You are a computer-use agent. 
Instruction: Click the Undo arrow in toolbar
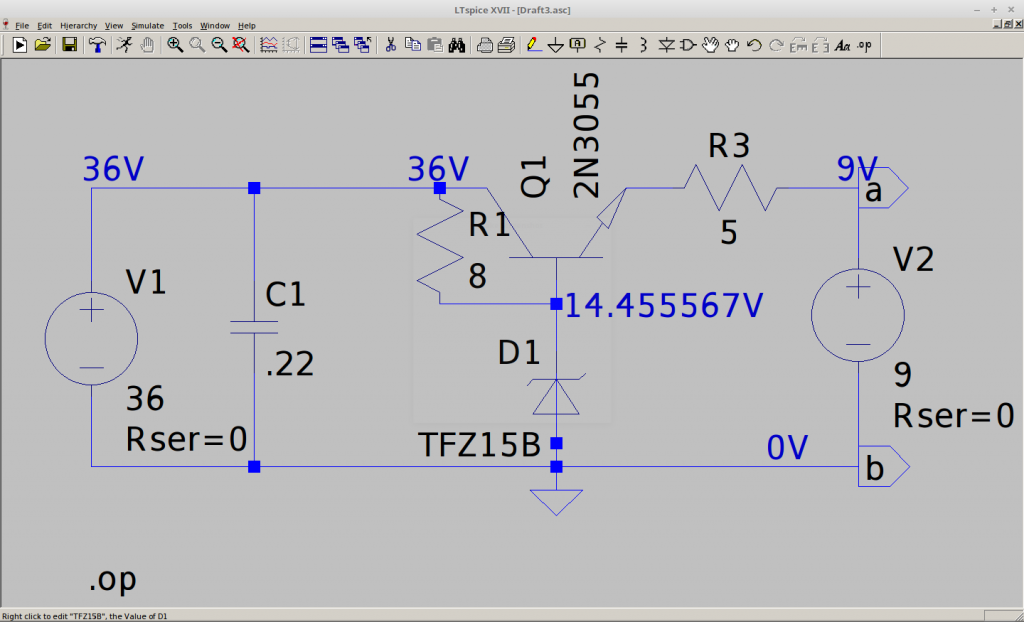click(x=754, y=44)
